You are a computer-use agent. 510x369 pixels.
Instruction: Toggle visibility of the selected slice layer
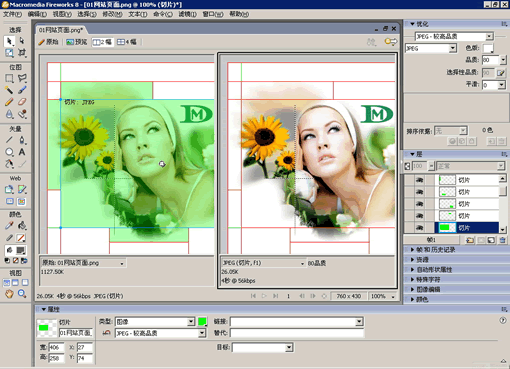[419, 228]
